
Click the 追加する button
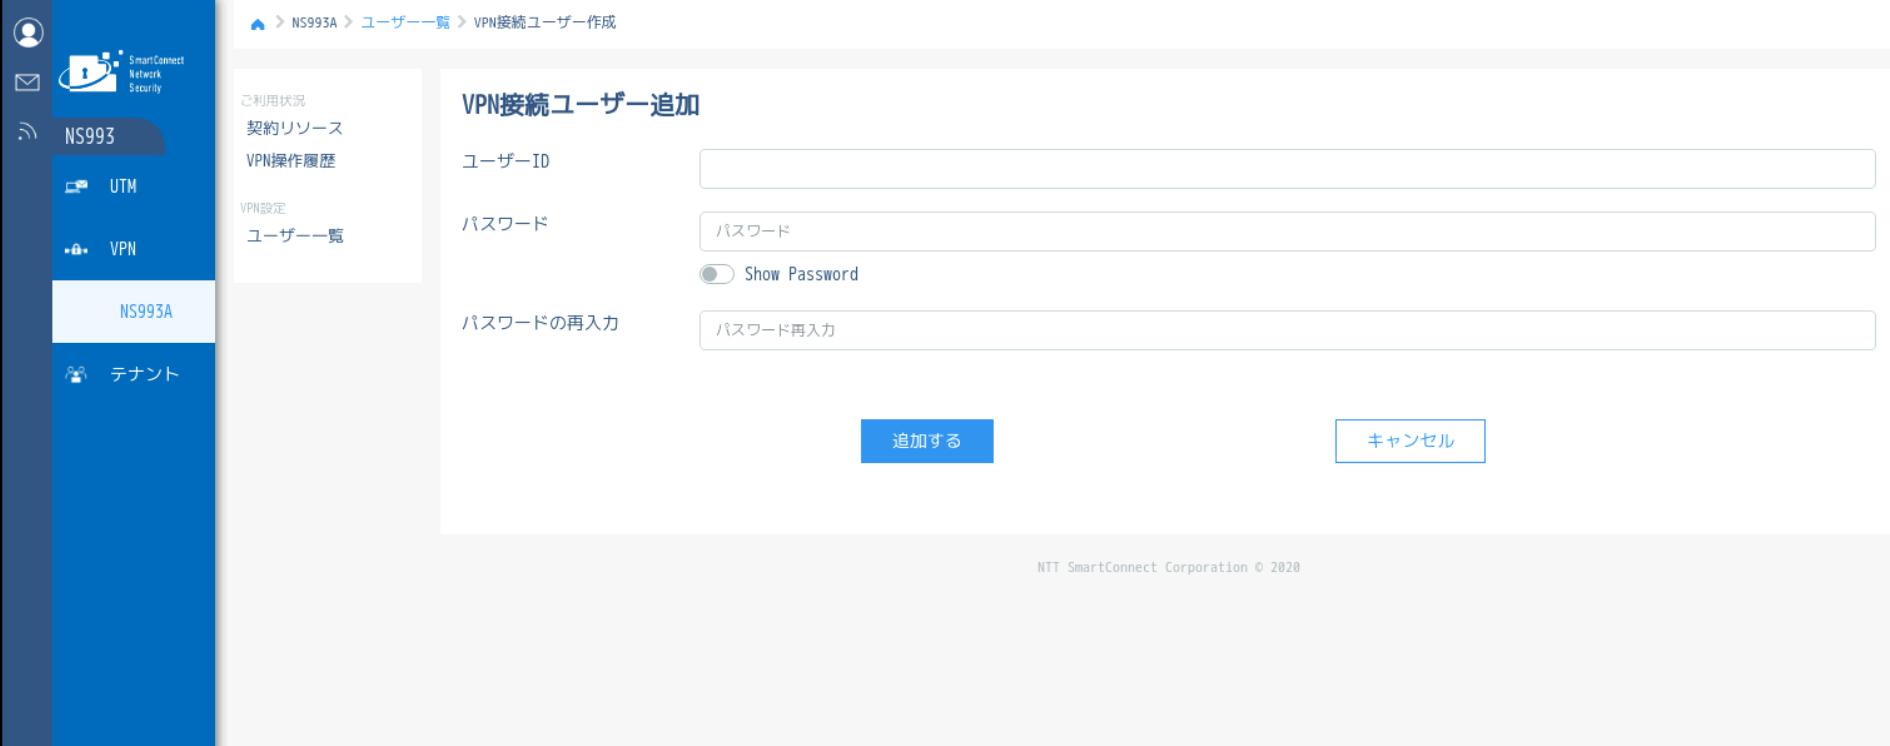[x=927, y=441]
